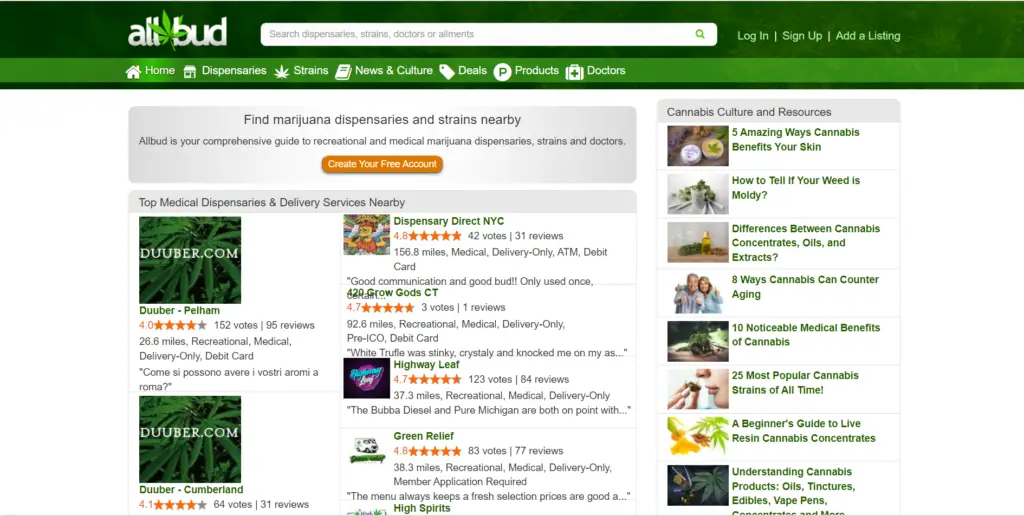Viewport: 1024px width, 516px height.
Task: Click concentrates and oils article thumbnail
Action: [x=697, y=242]
